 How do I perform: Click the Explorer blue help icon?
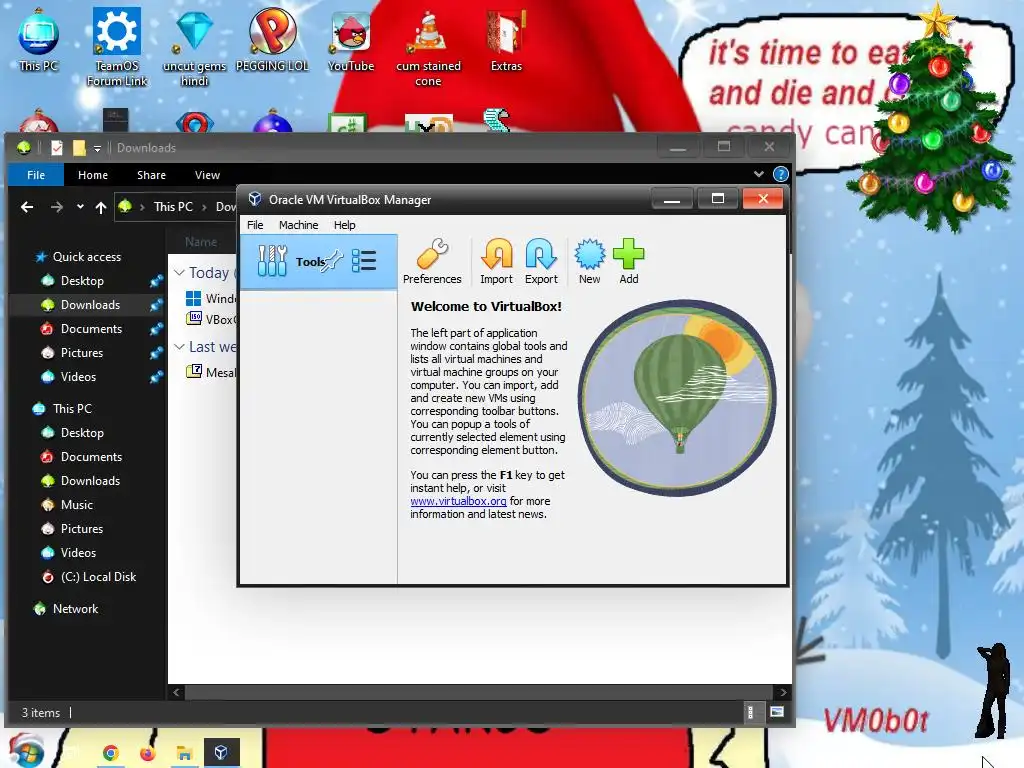780,174
